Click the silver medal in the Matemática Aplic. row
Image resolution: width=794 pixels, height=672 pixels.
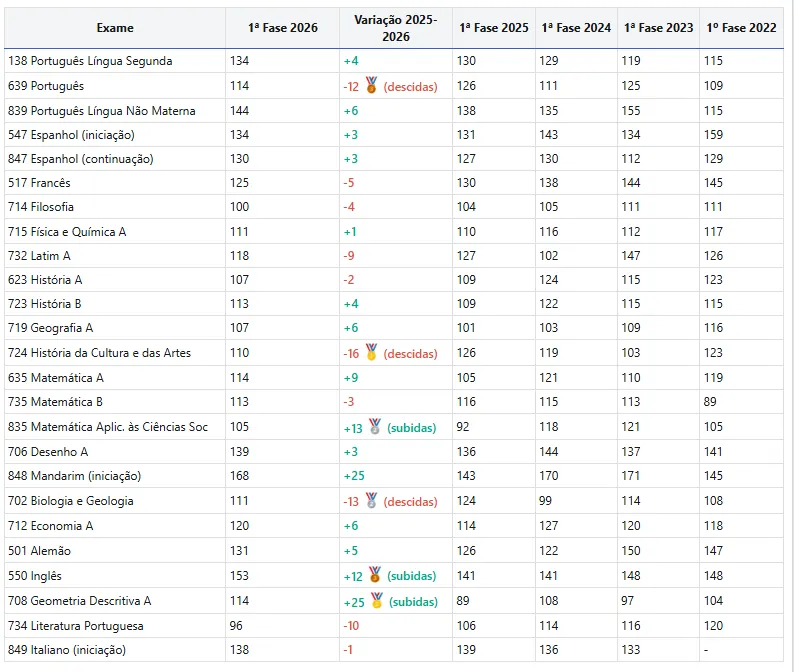(375, 426)
